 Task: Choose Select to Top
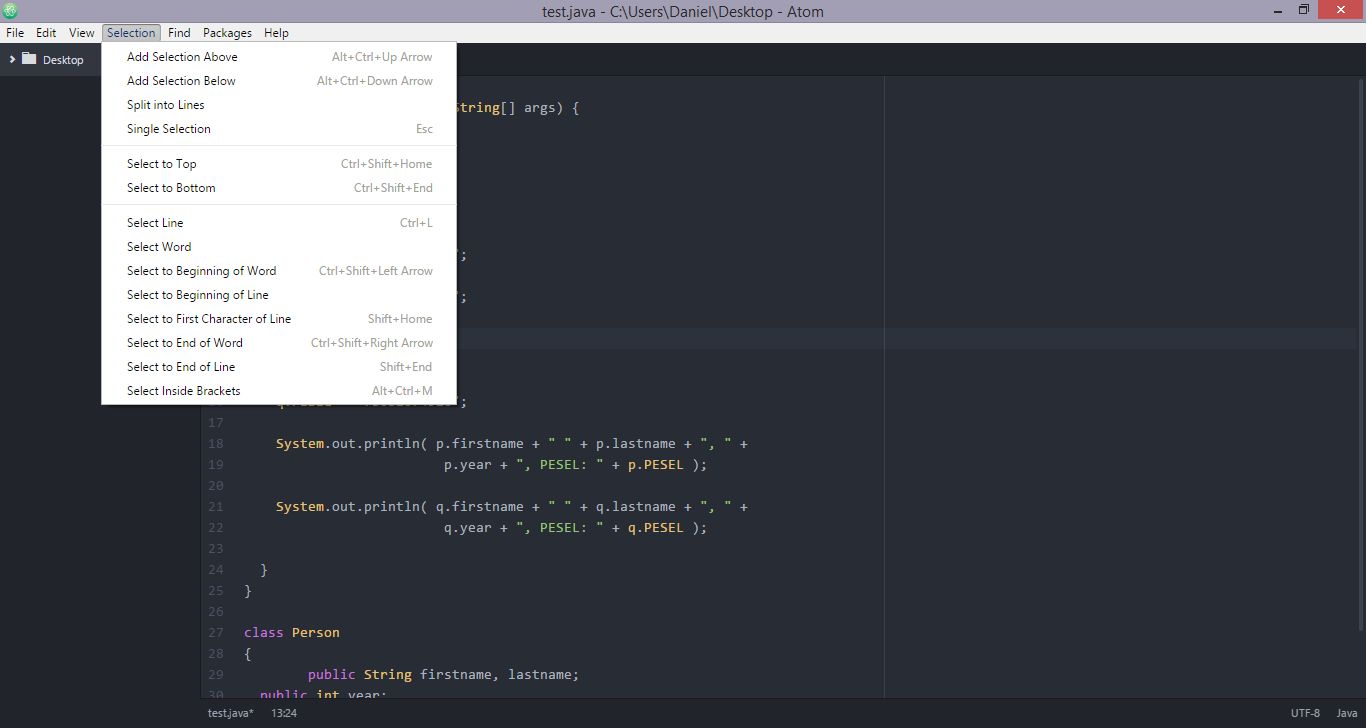pyautogui.click(x=279, y=164)
